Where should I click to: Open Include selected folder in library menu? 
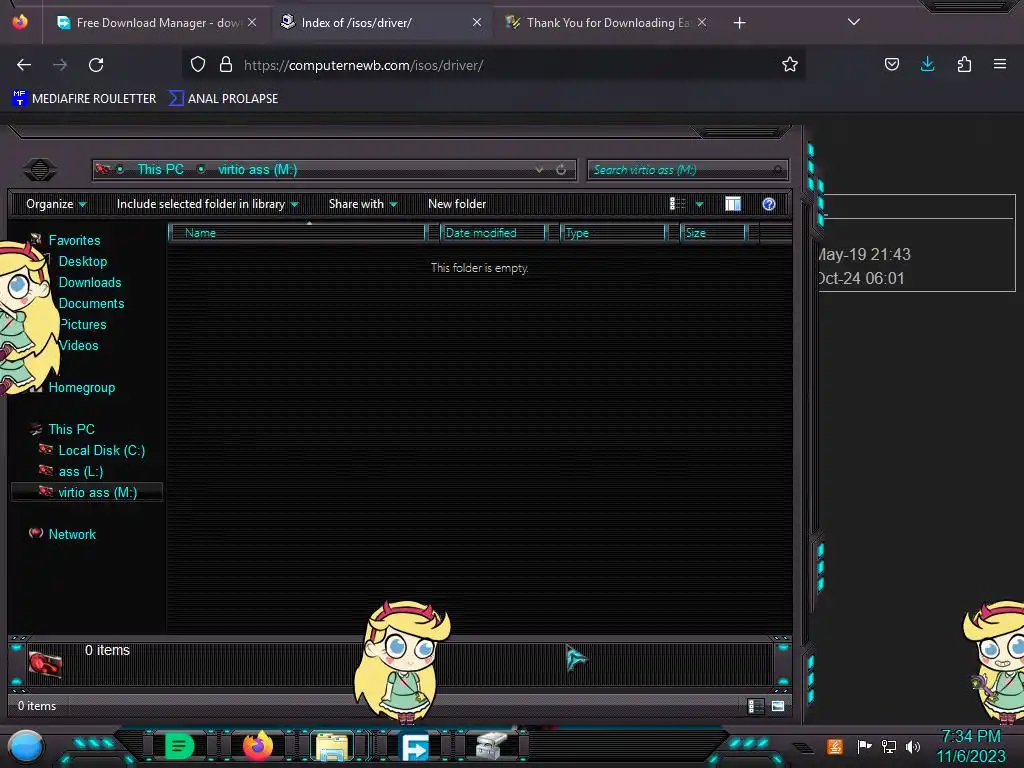coord(208,204)
